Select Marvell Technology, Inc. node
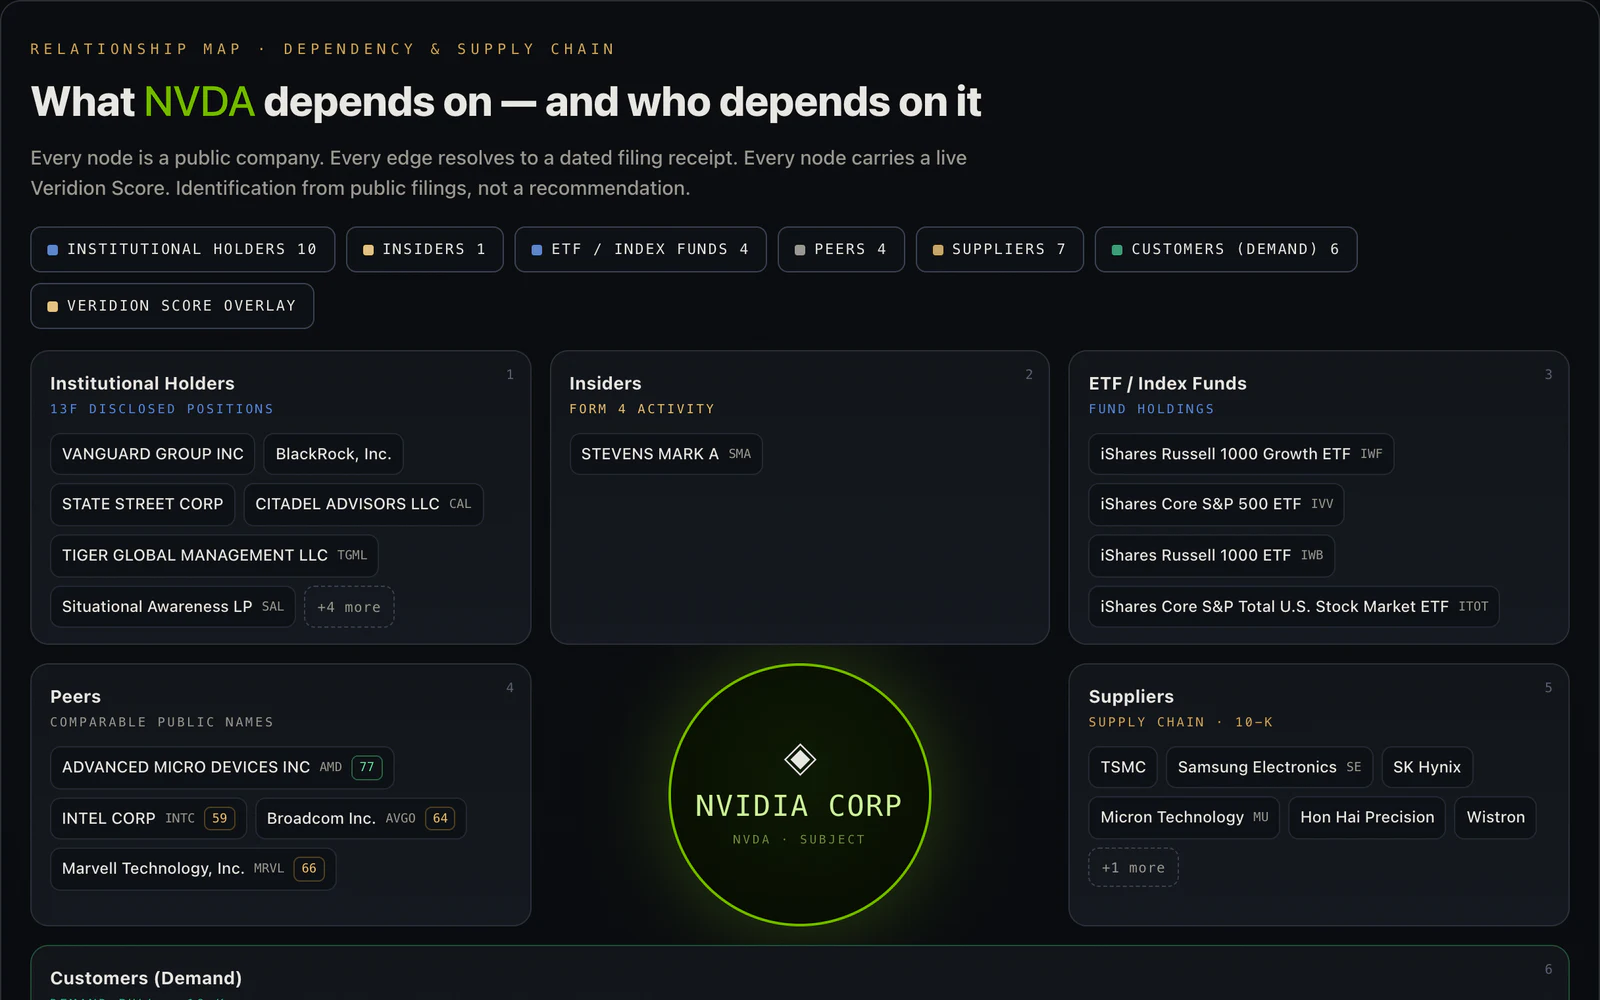The image size is (1600, 1000). tap(193, 869)
